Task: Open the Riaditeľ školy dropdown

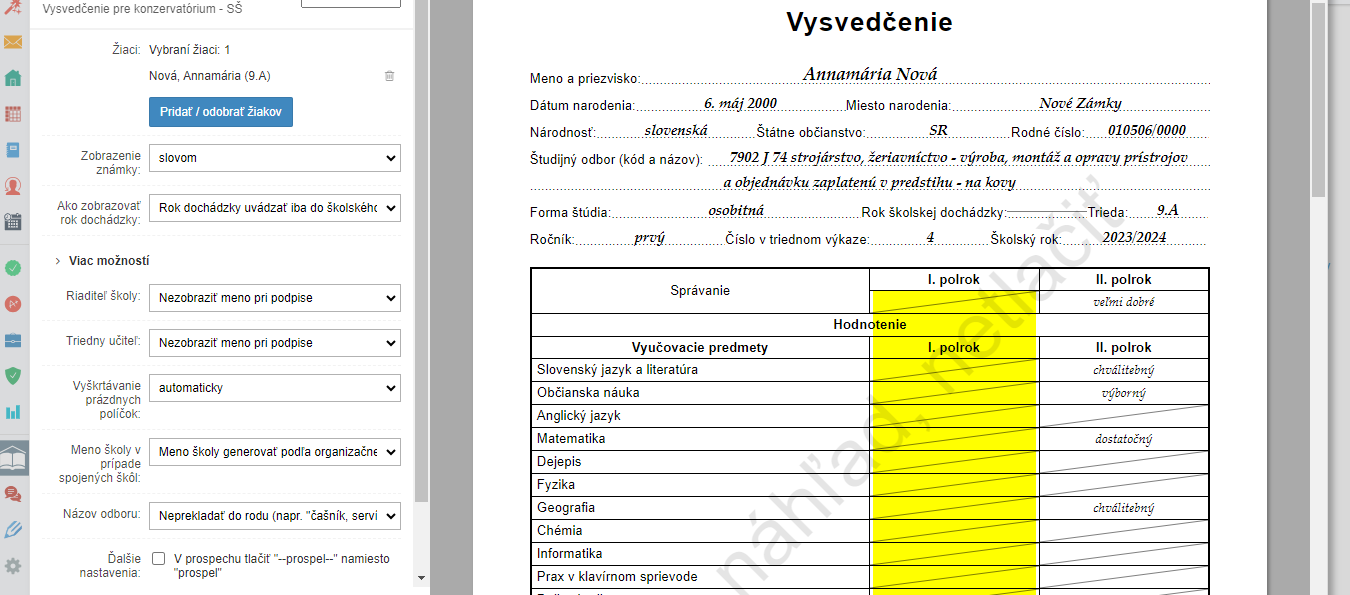Action: tap(274, 298)
